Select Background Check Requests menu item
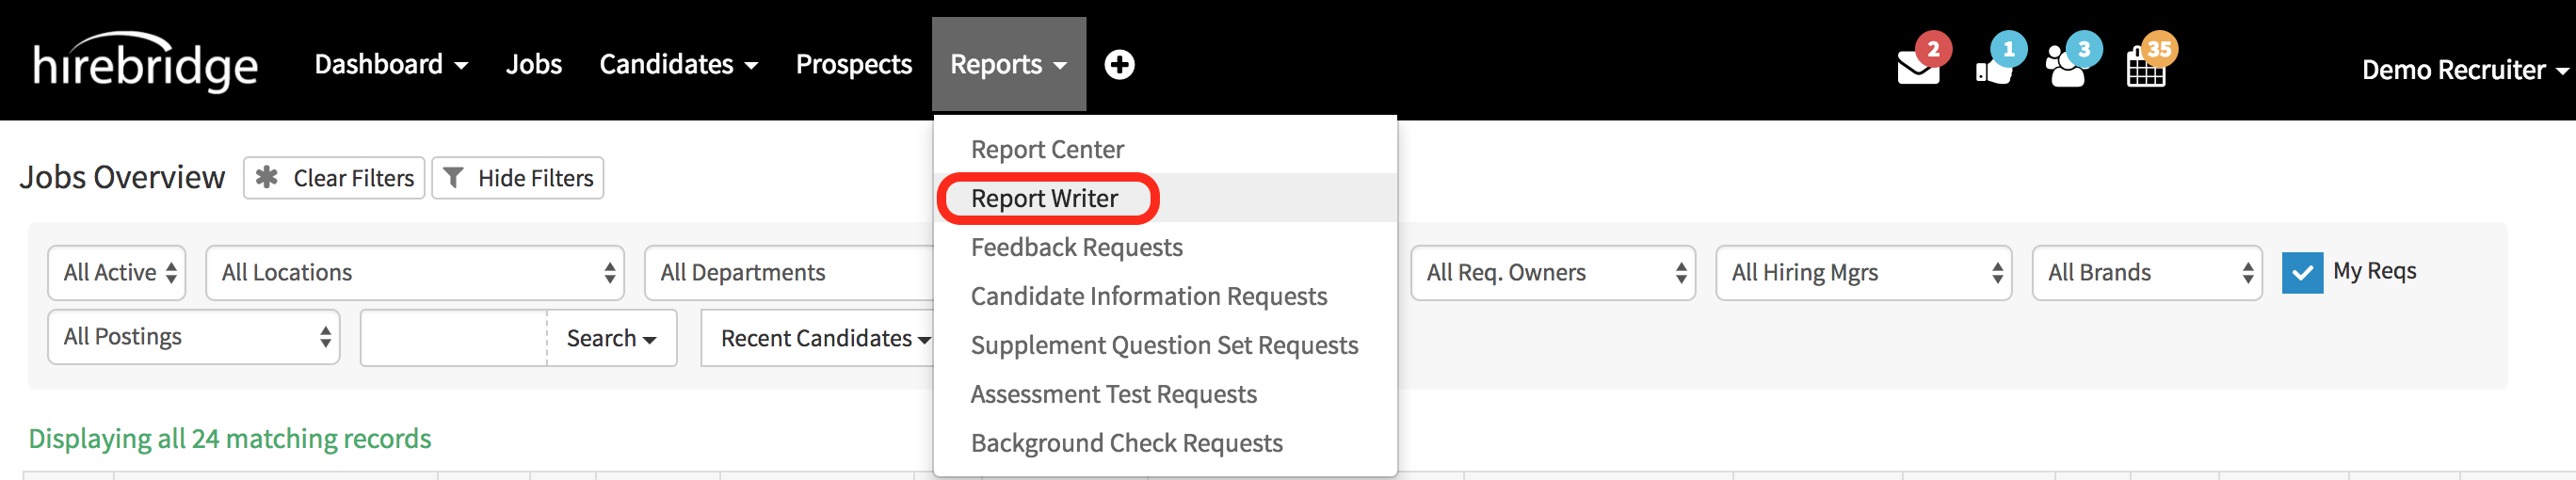 pyautogui.click(x=1126, y=443)
